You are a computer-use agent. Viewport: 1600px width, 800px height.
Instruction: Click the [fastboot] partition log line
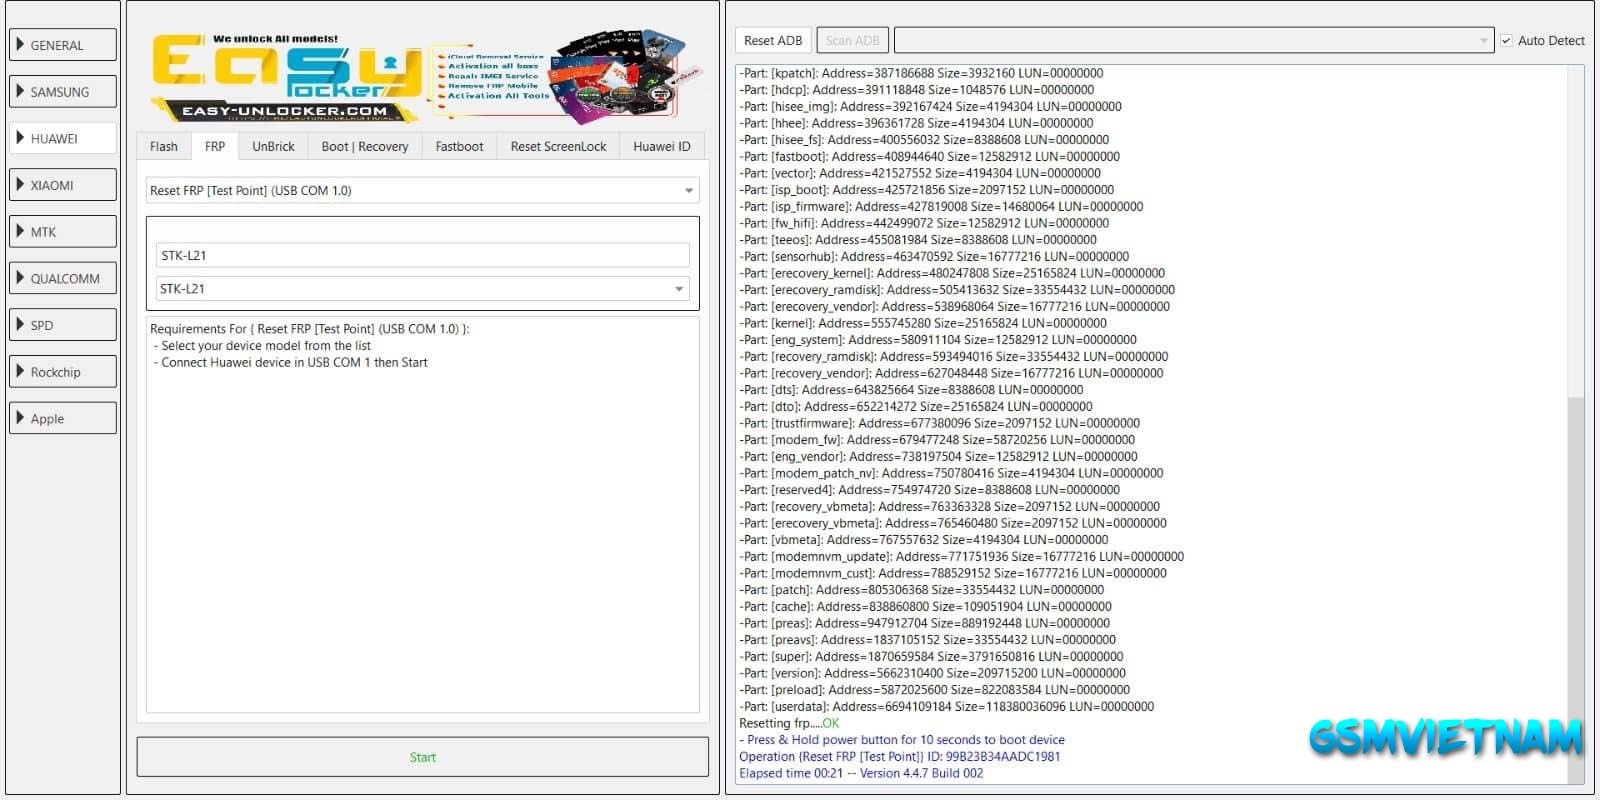929,156
